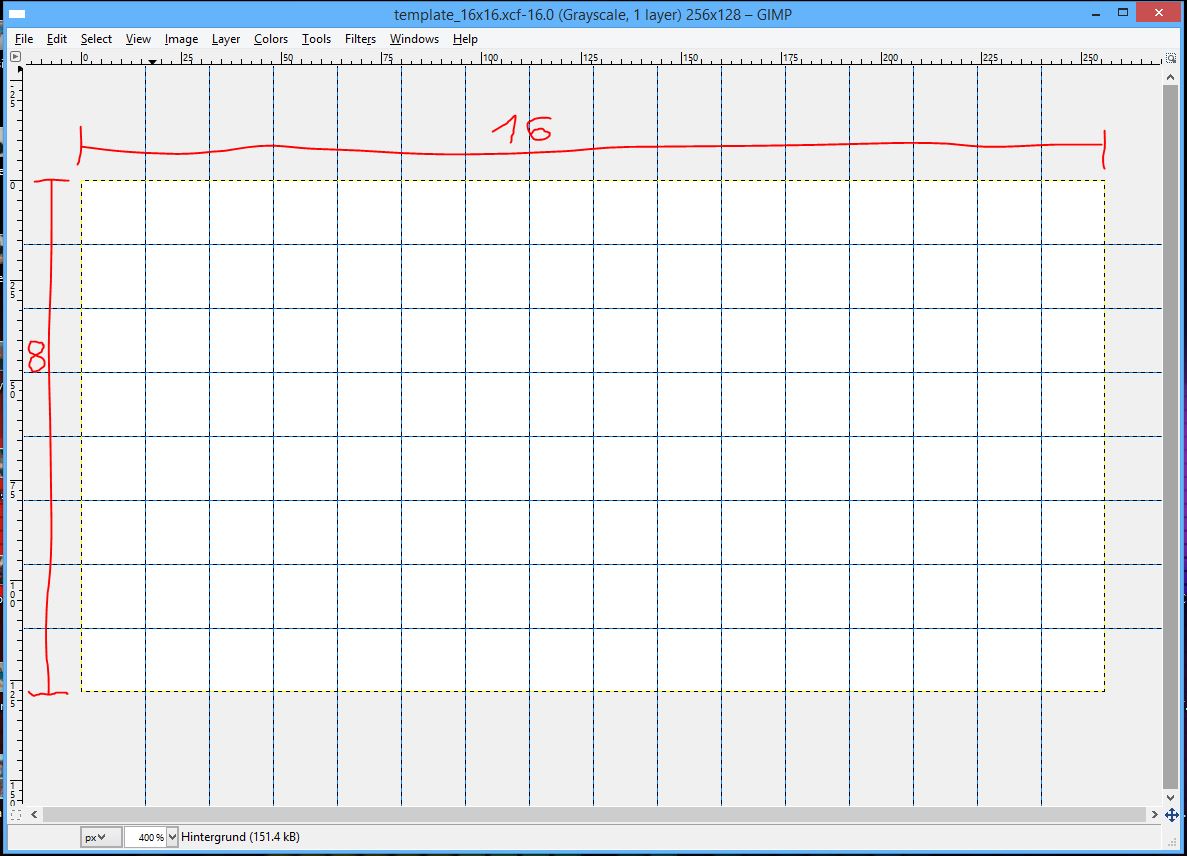Image resolution: width=1187 pixels, height=856 pixels.
Task: Open the Image menu
Action: coord(181,39)
